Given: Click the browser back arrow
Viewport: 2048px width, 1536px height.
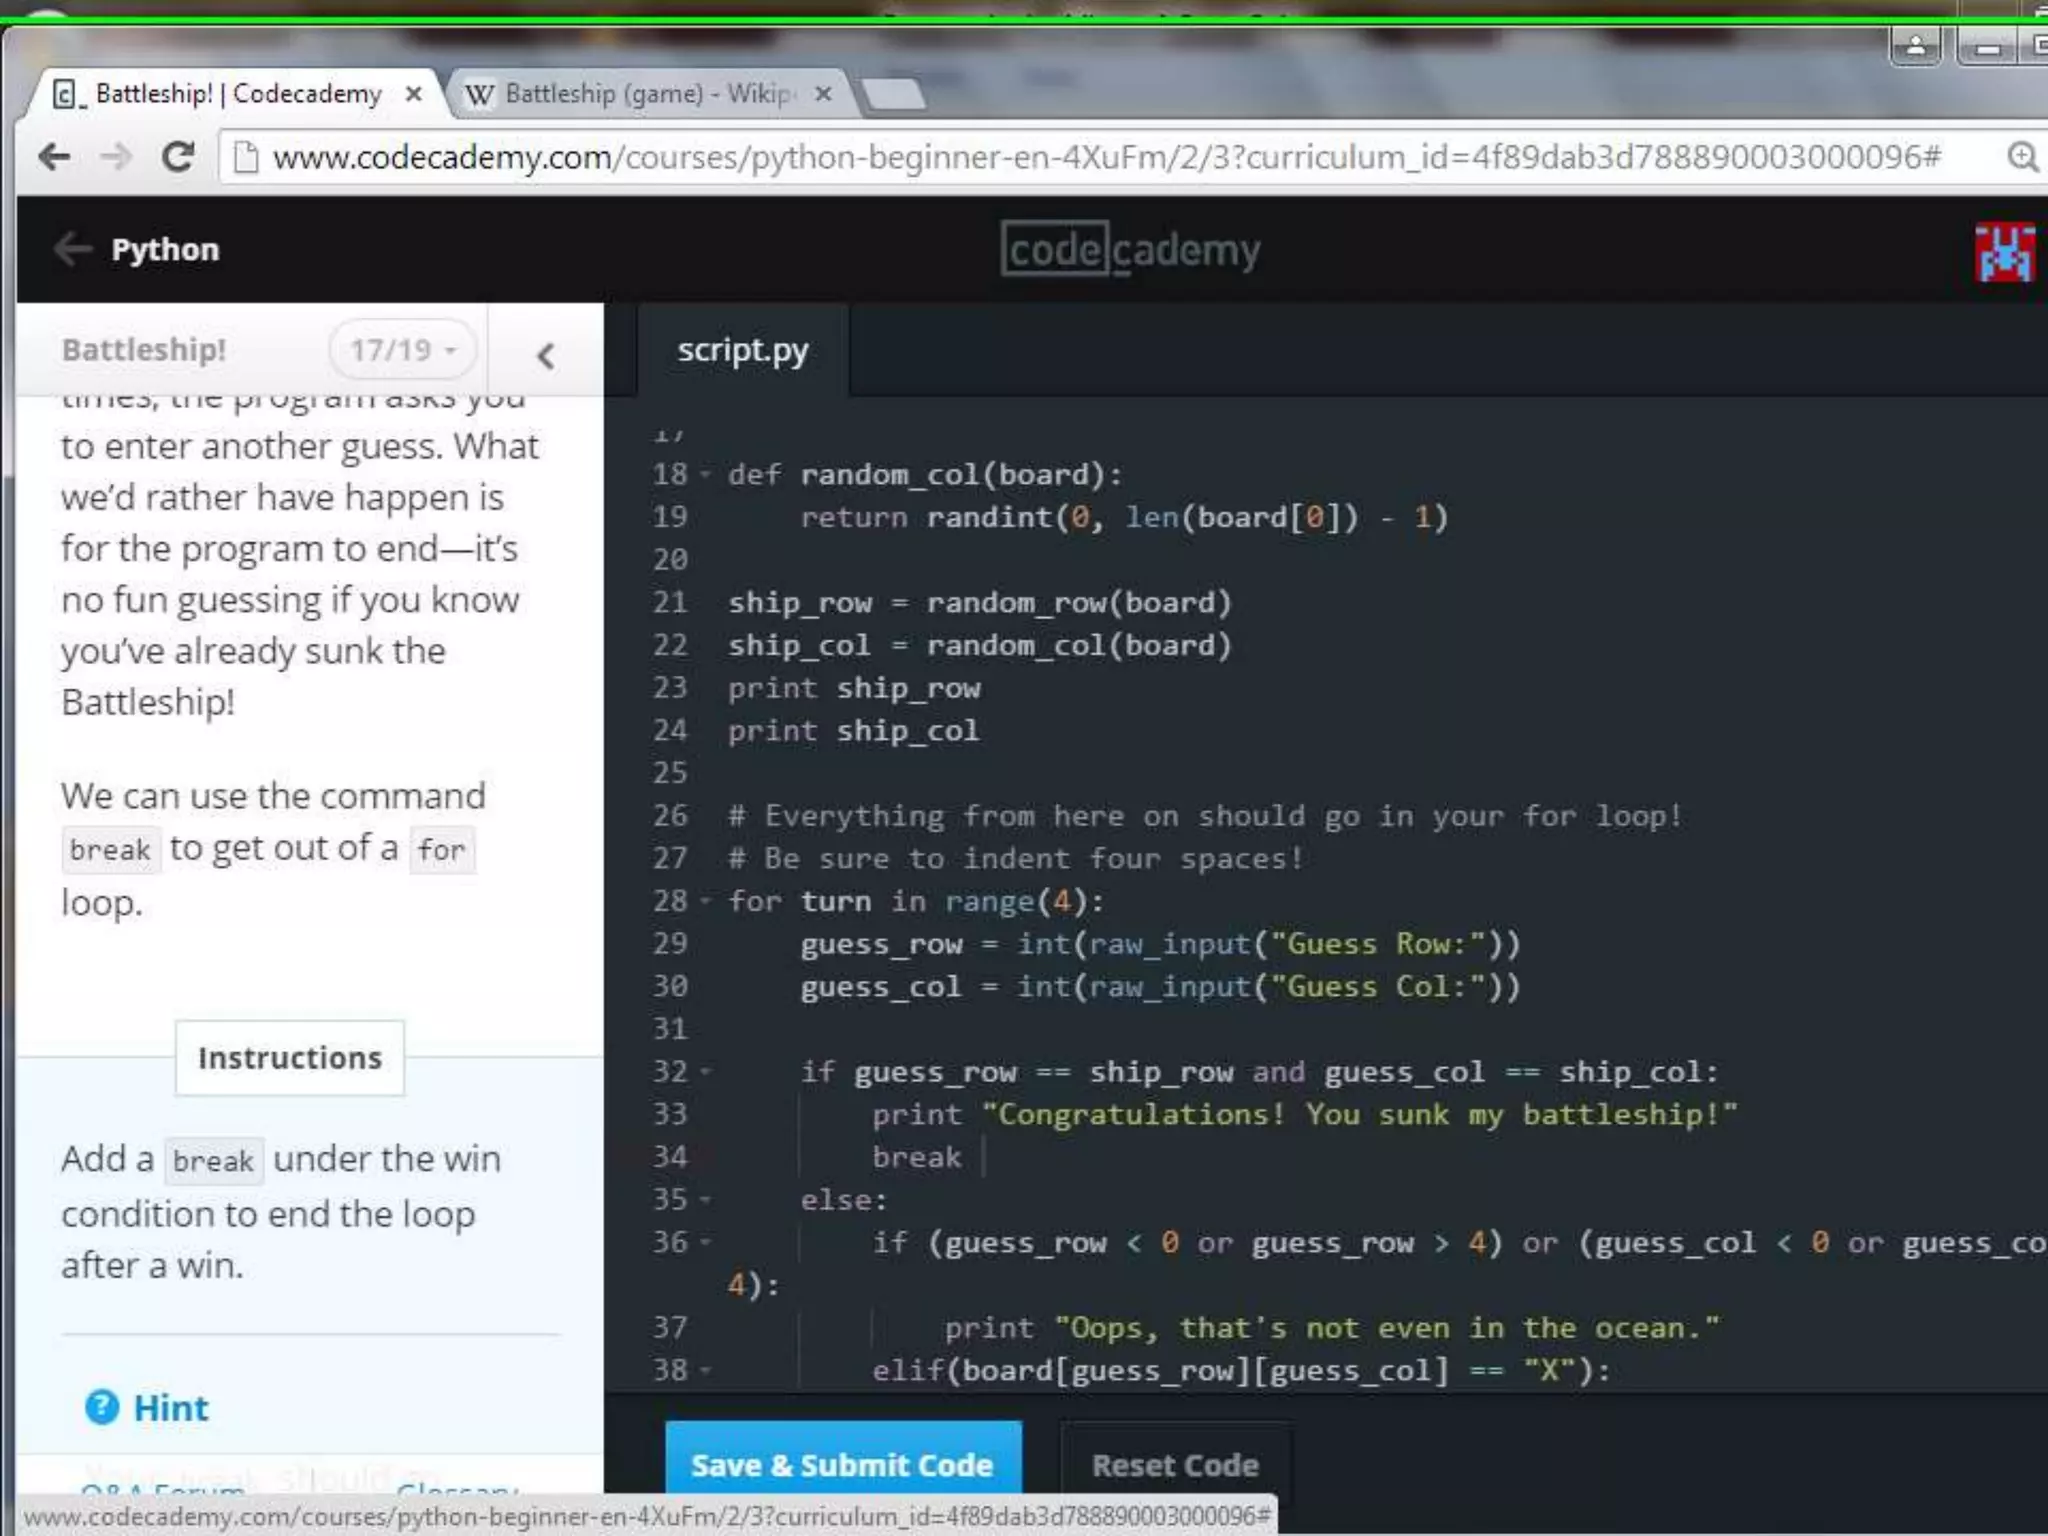Looking at the screenshot, I should (x=54, y=157).
